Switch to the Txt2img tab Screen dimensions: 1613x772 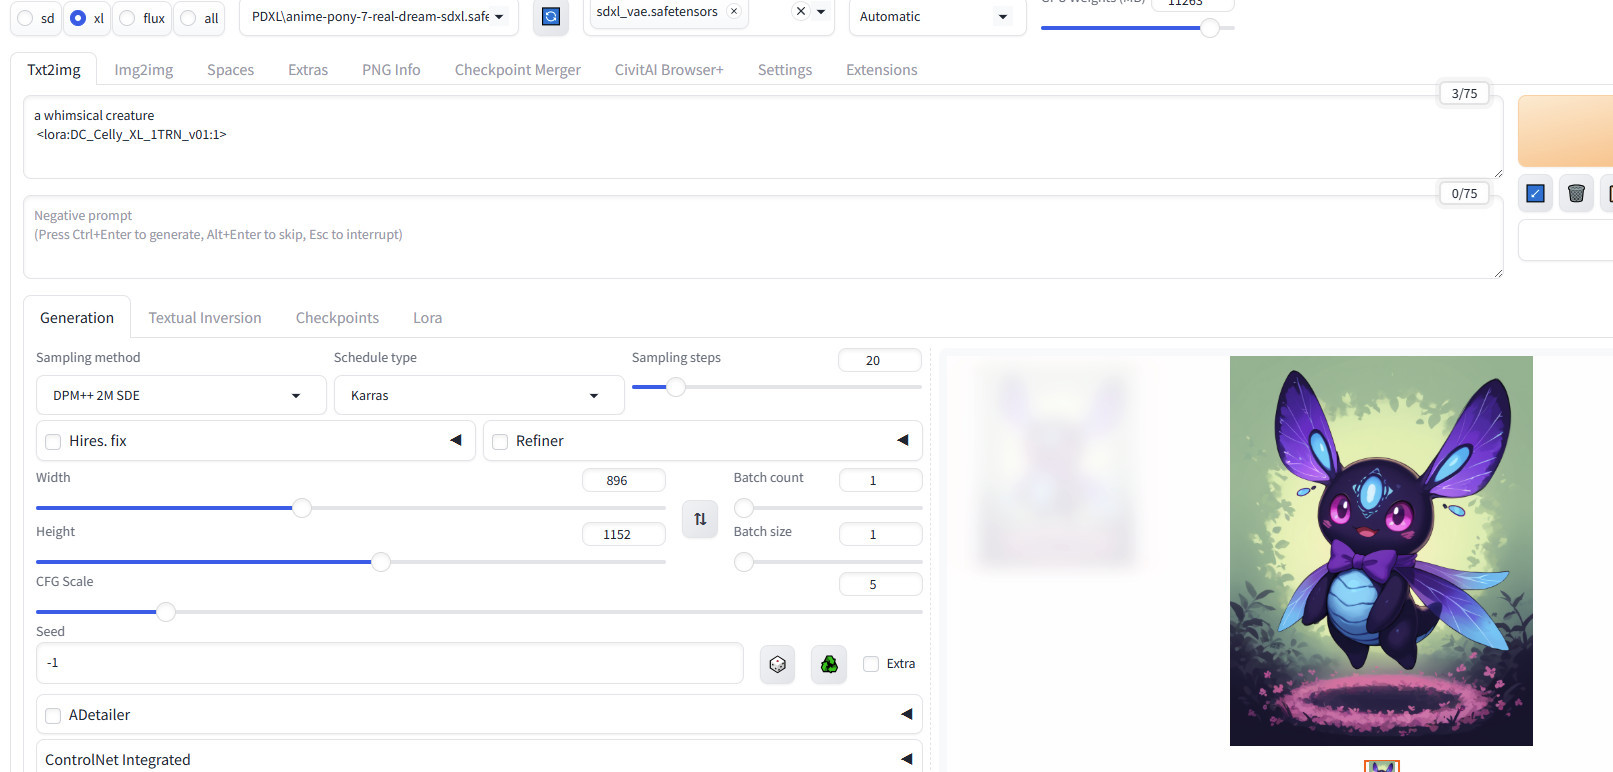pos(54,70)
